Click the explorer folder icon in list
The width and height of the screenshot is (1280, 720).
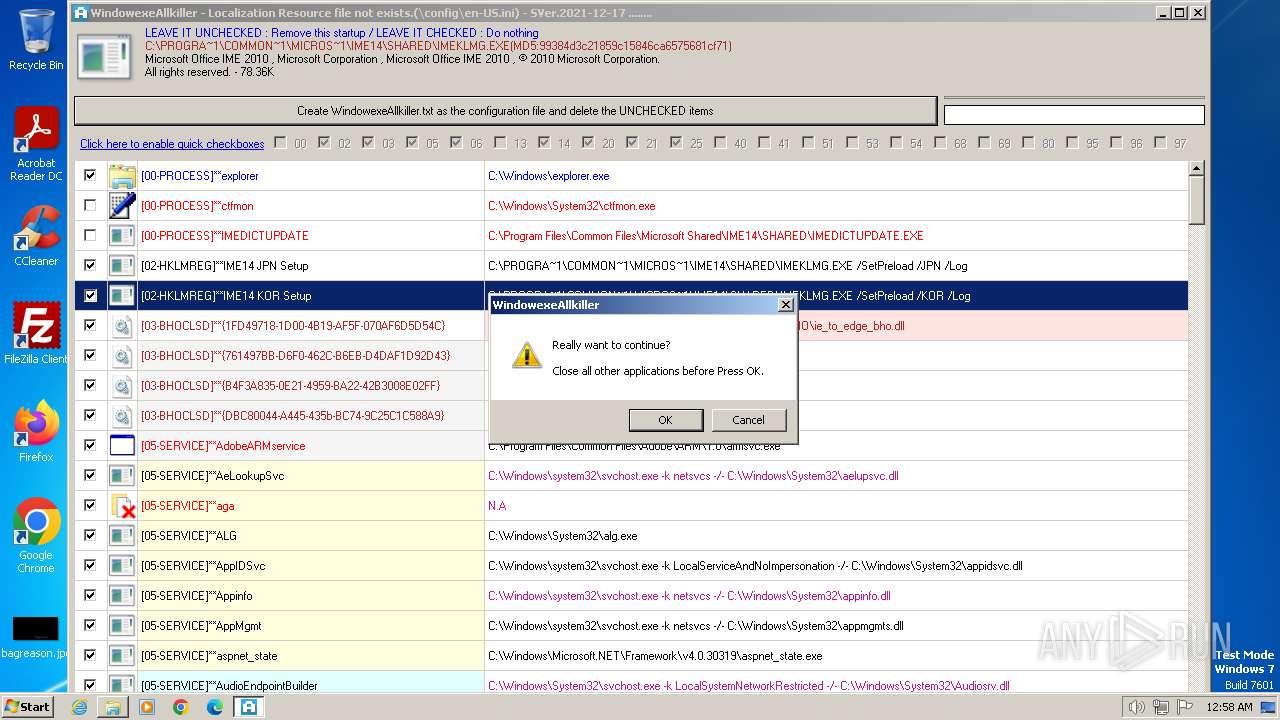pos(122,176)
